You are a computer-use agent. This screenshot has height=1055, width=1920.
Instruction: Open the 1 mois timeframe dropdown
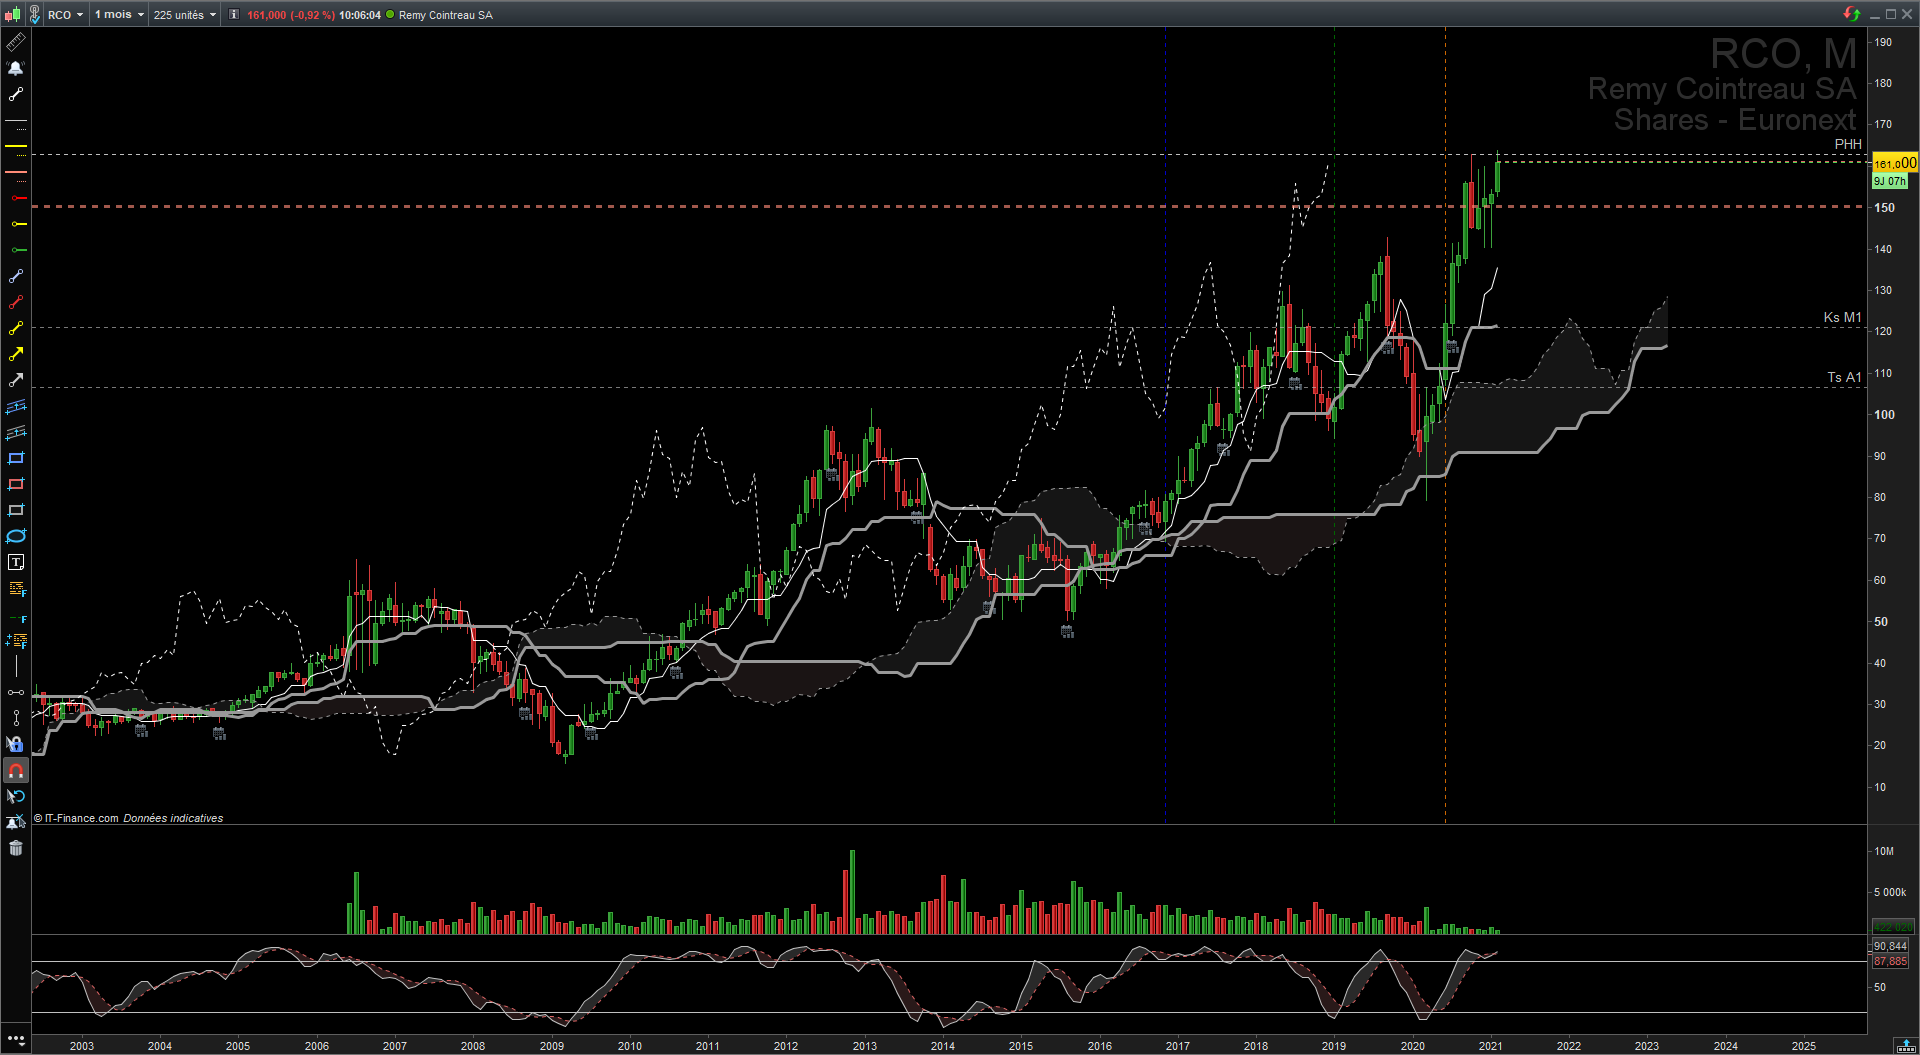tap(119, 14)
